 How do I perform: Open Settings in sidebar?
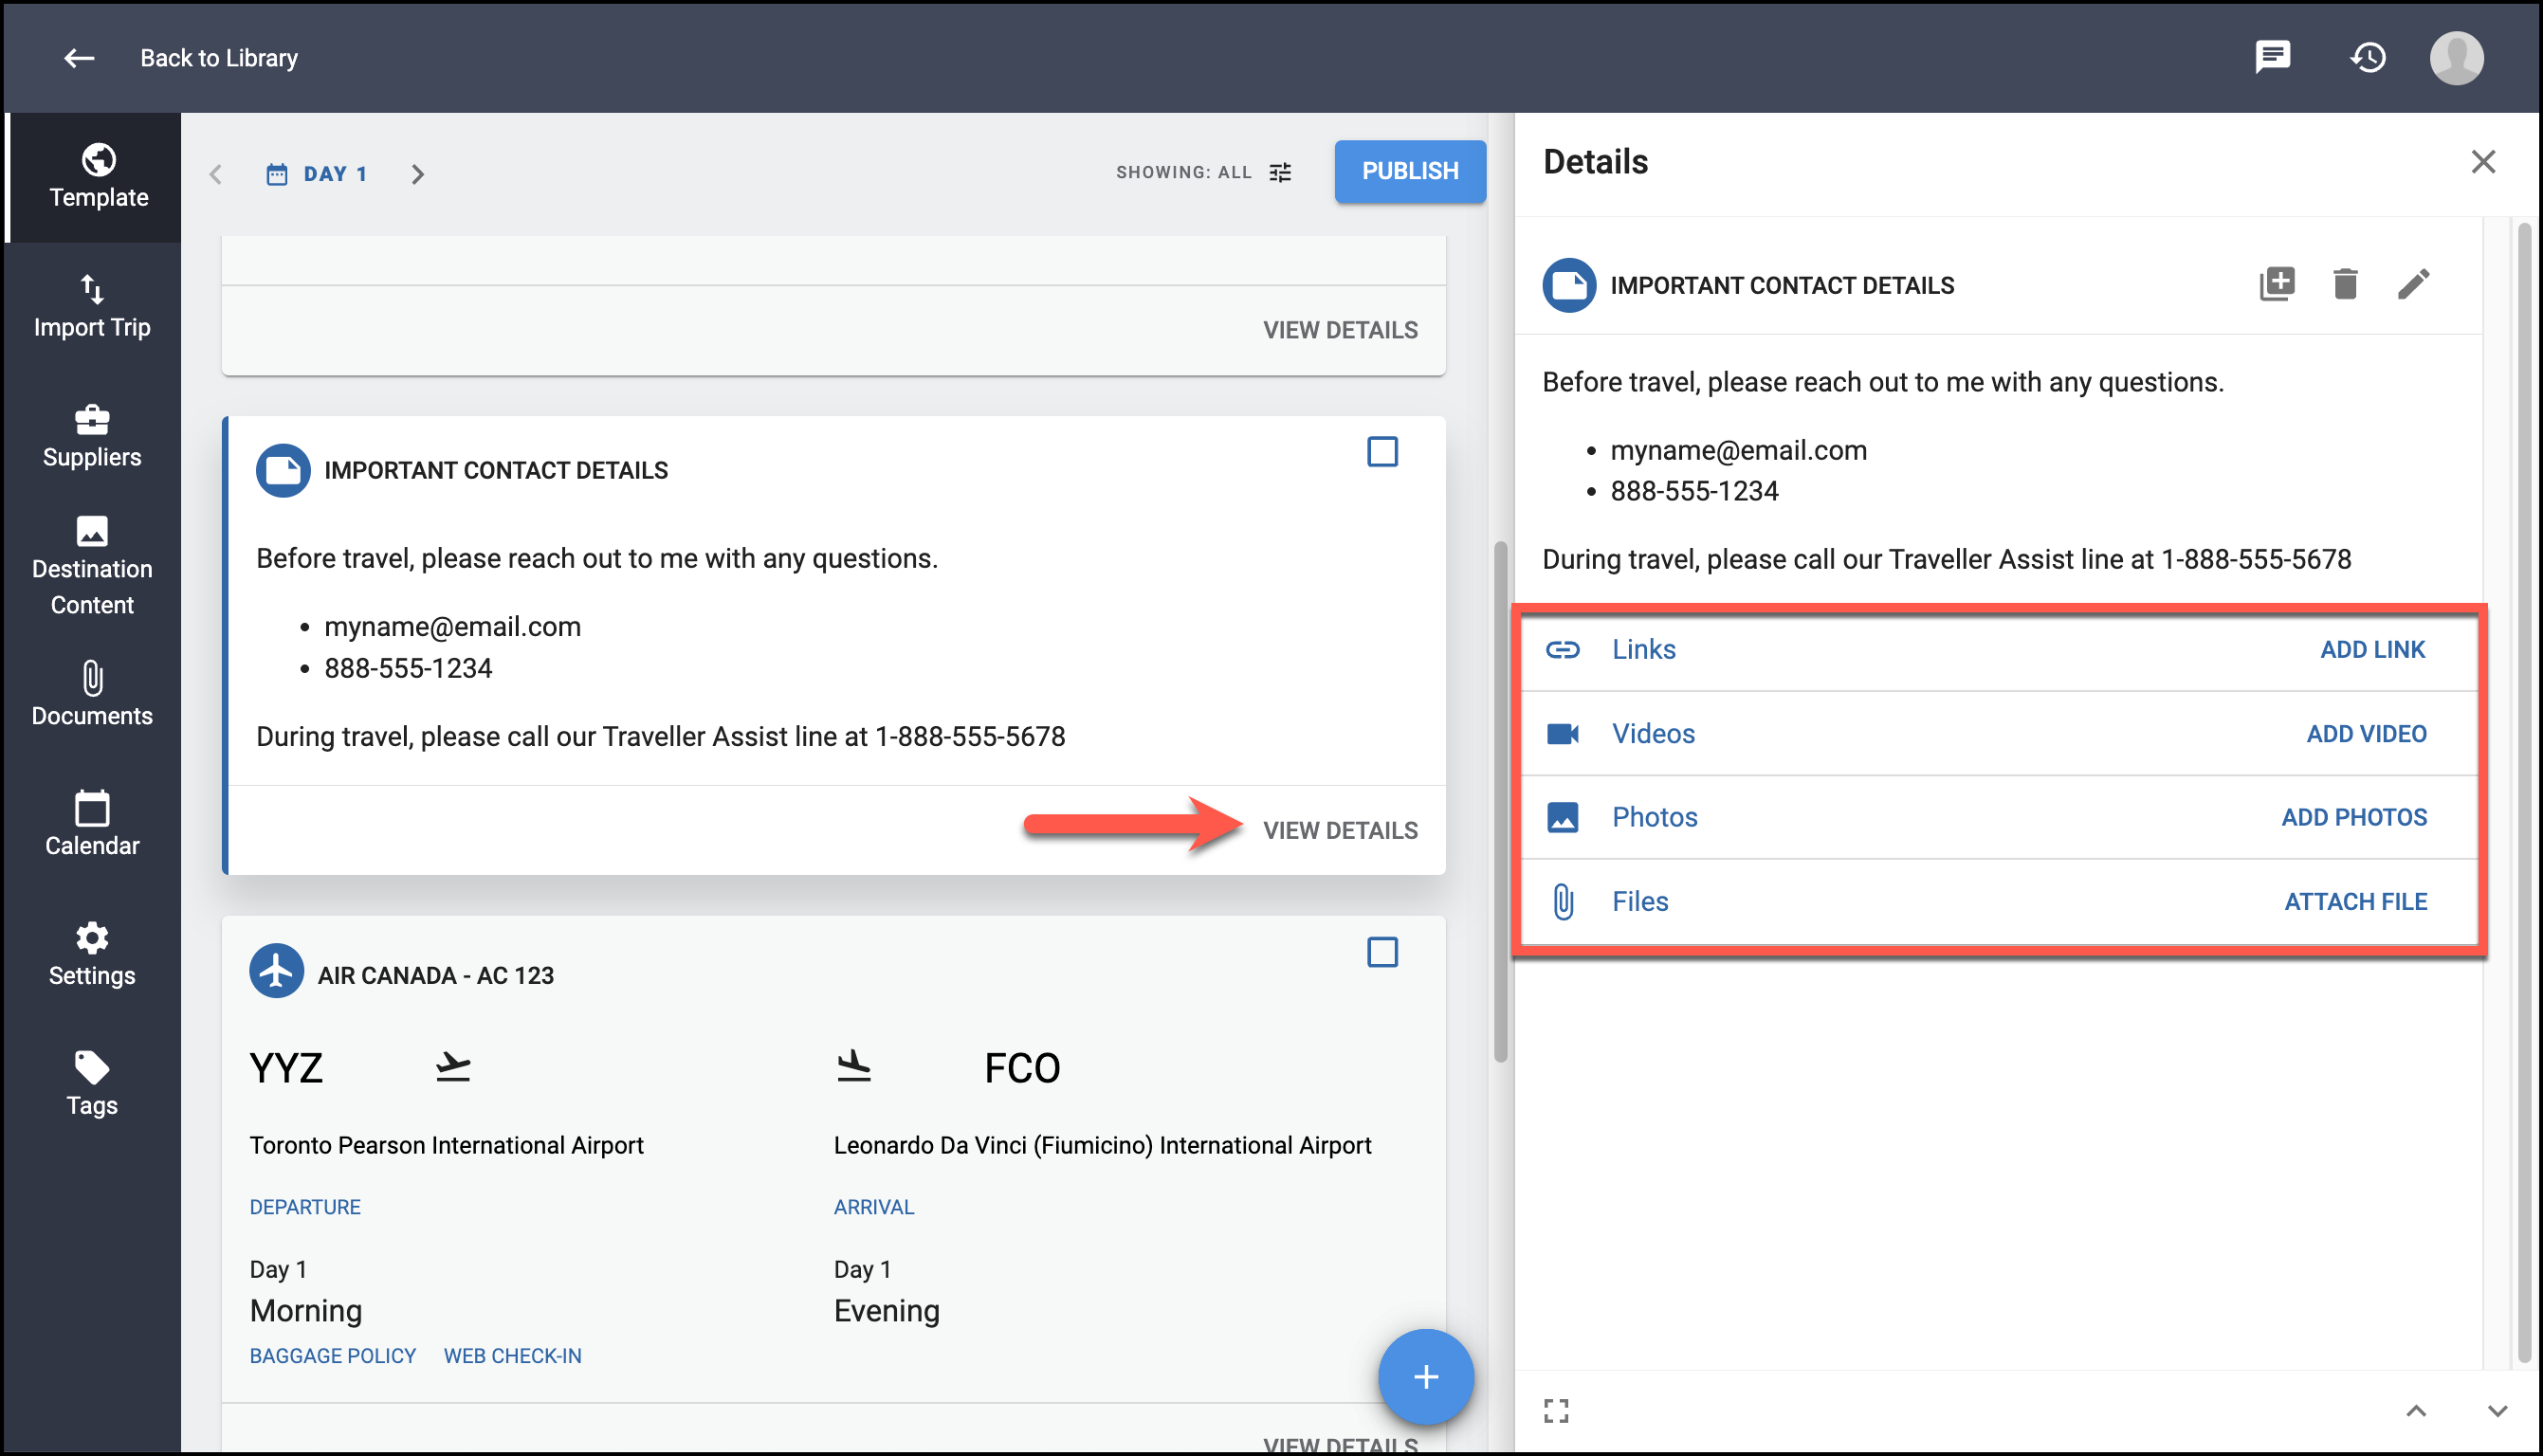[x=92, y=955]
